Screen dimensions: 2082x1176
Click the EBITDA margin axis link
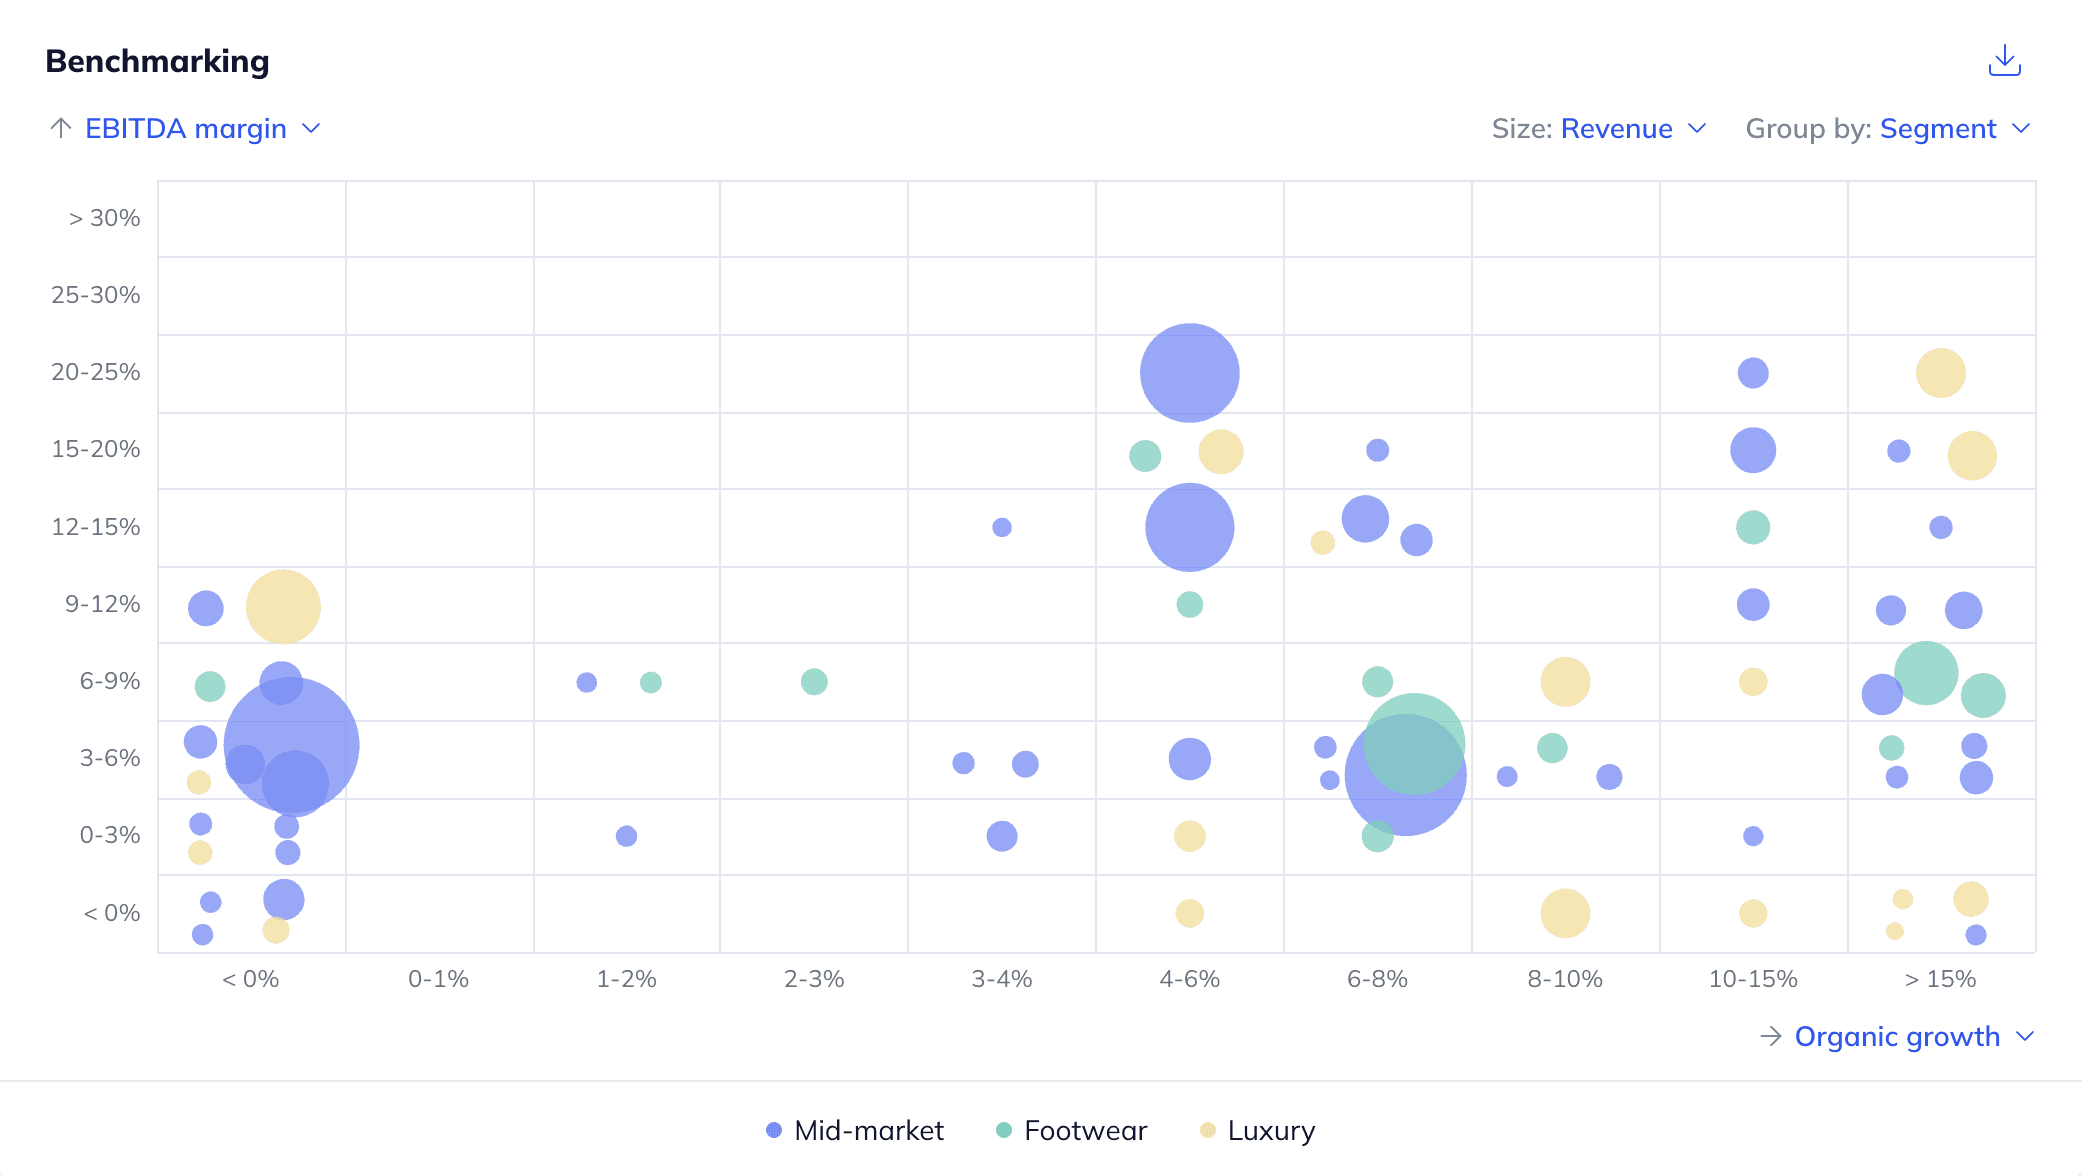click(186, 128)
